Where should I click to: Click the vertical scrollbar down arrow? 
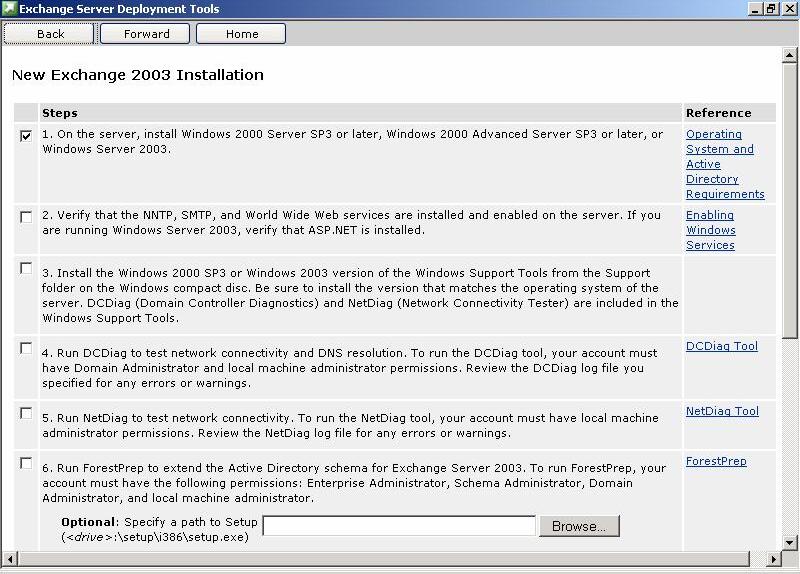[x=789, y=542]
